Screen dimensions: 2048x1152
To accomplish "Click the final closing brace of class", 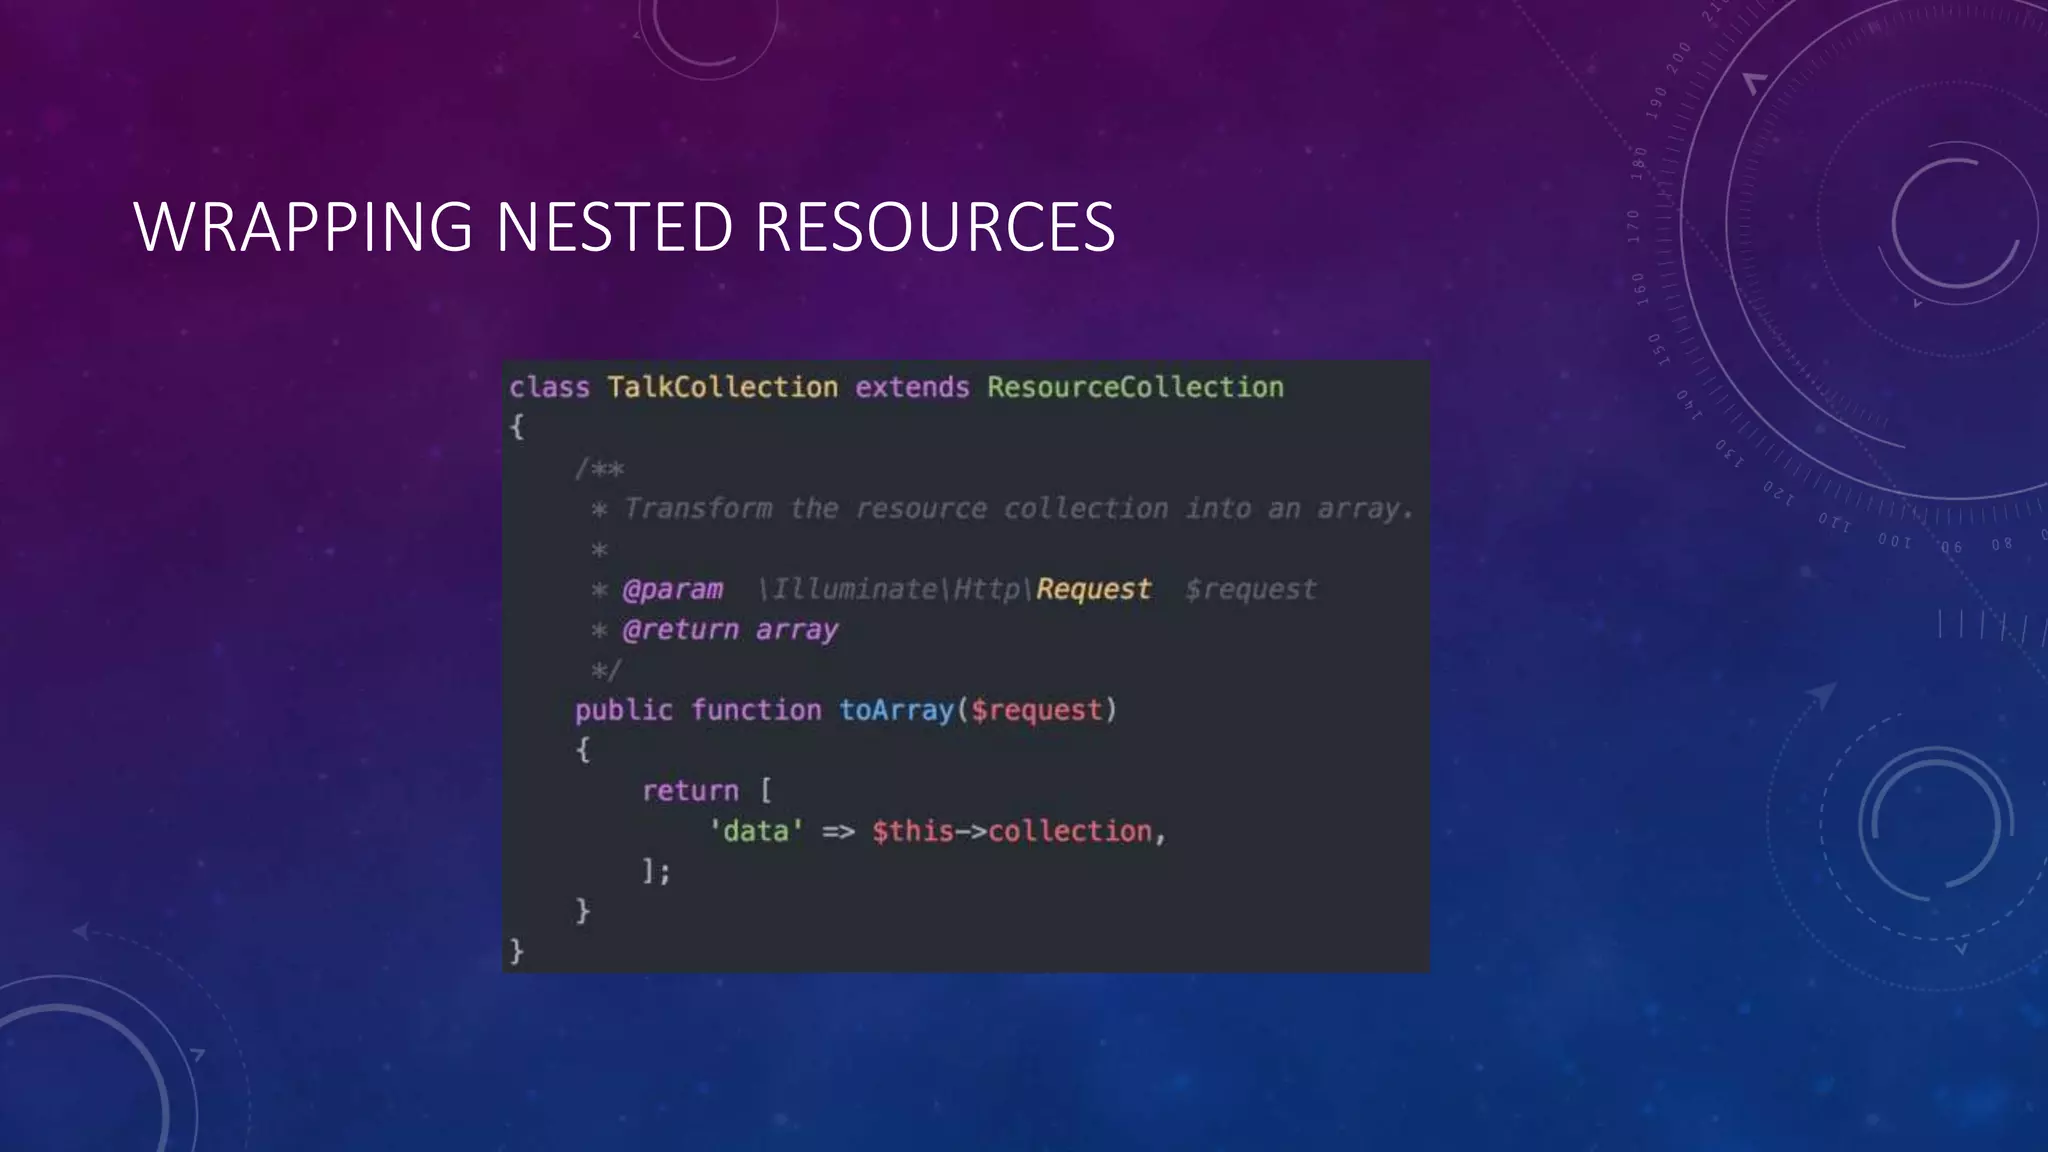I will 516,950.
